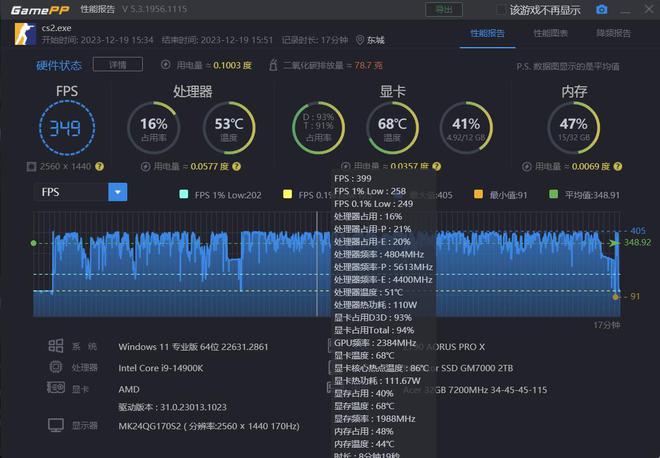
Task: Click the 349 FPS circular gauge
Action: 67,128
